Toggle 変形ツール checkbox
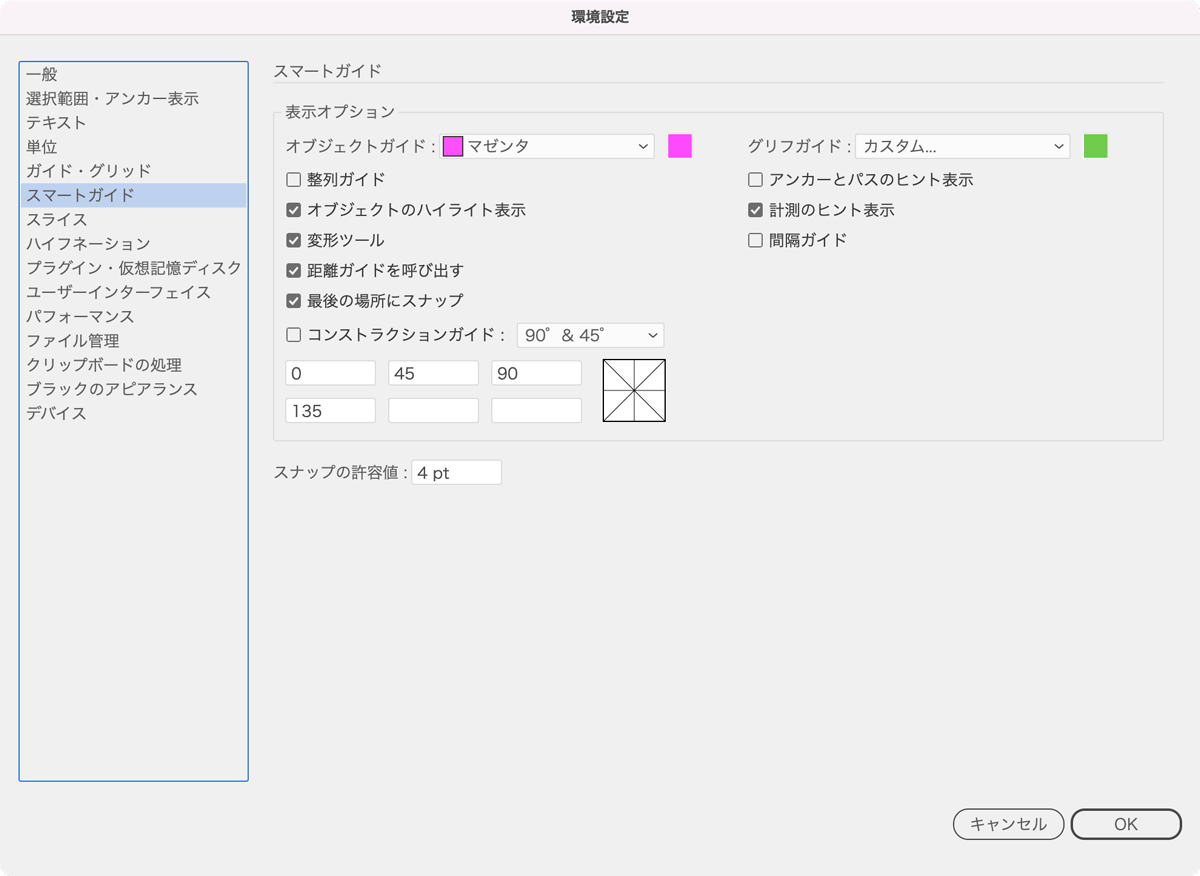Image resolution: width=1200 pixels, height=876 pixels. click(294, 240)
